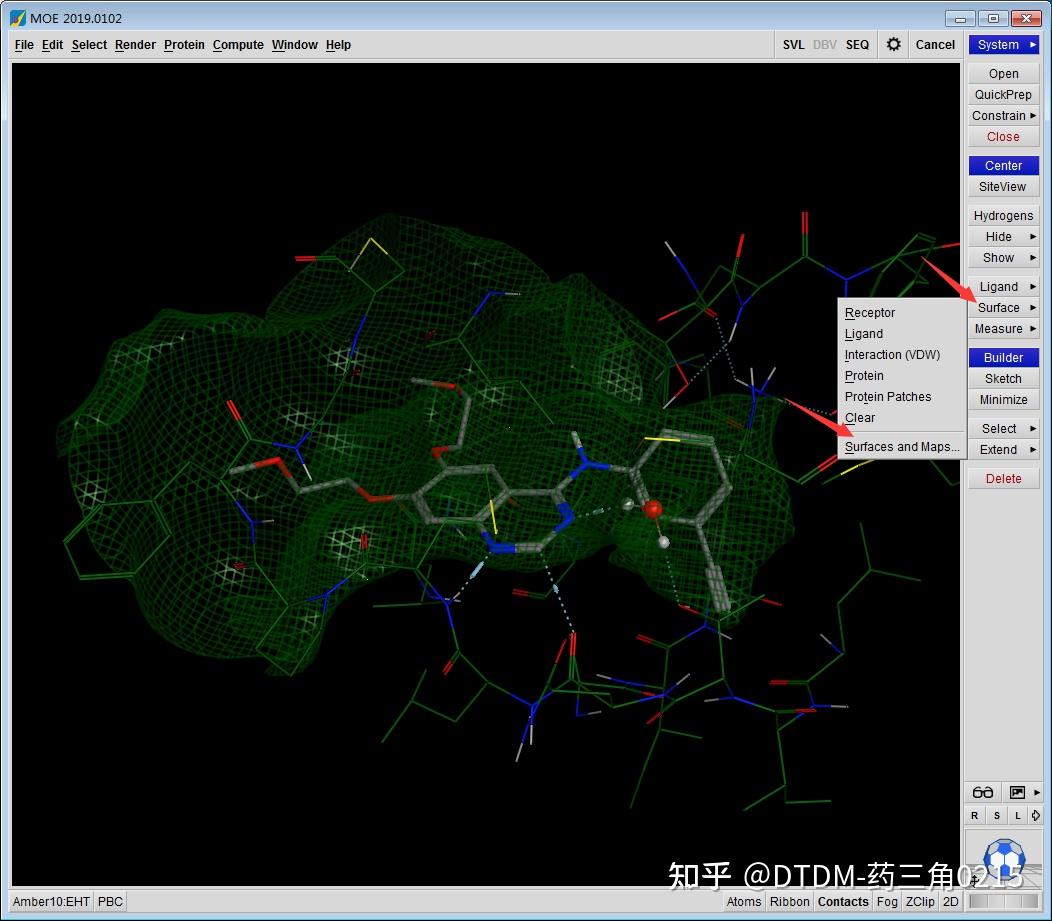Open the Compute menu
The height and width of the screenshot is (921, 1052).
tap(238, 44)
